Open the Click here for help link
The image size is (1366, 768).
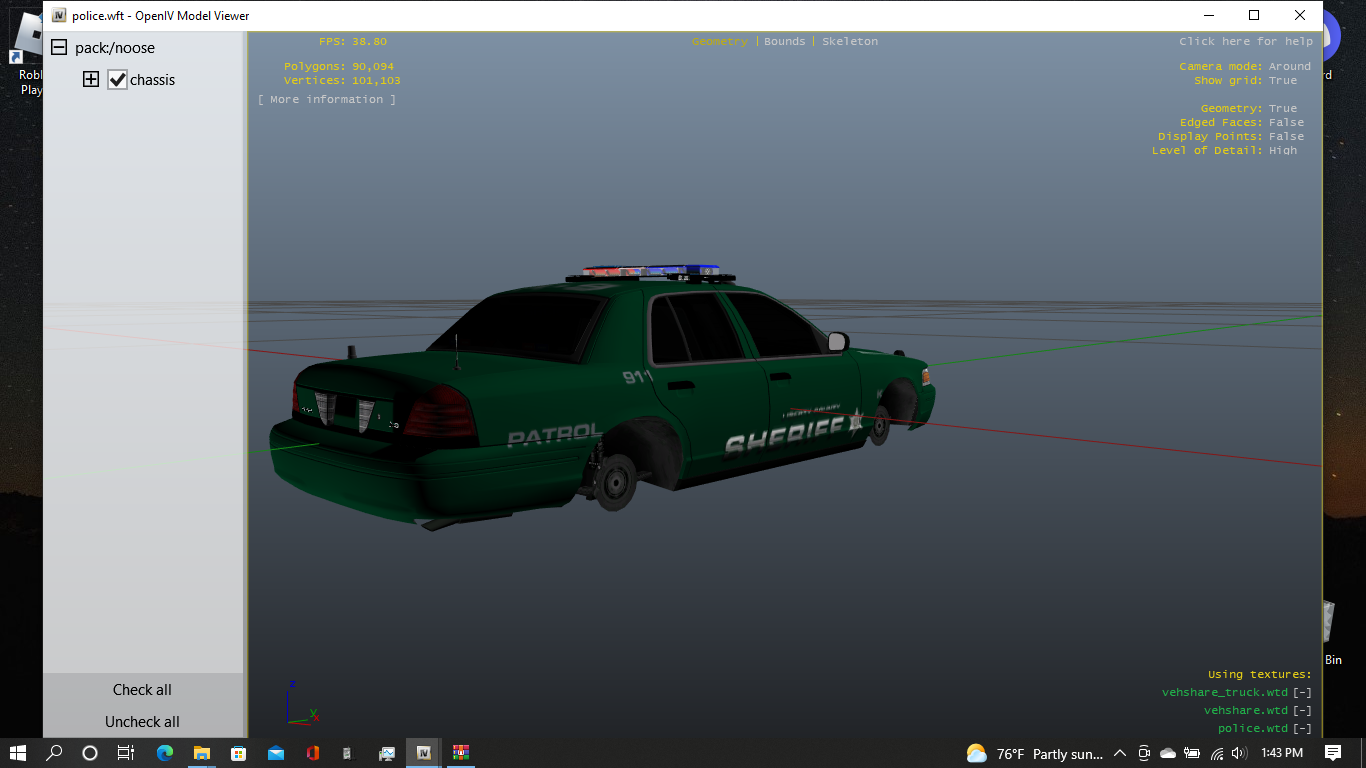[x=1246, y=41]
